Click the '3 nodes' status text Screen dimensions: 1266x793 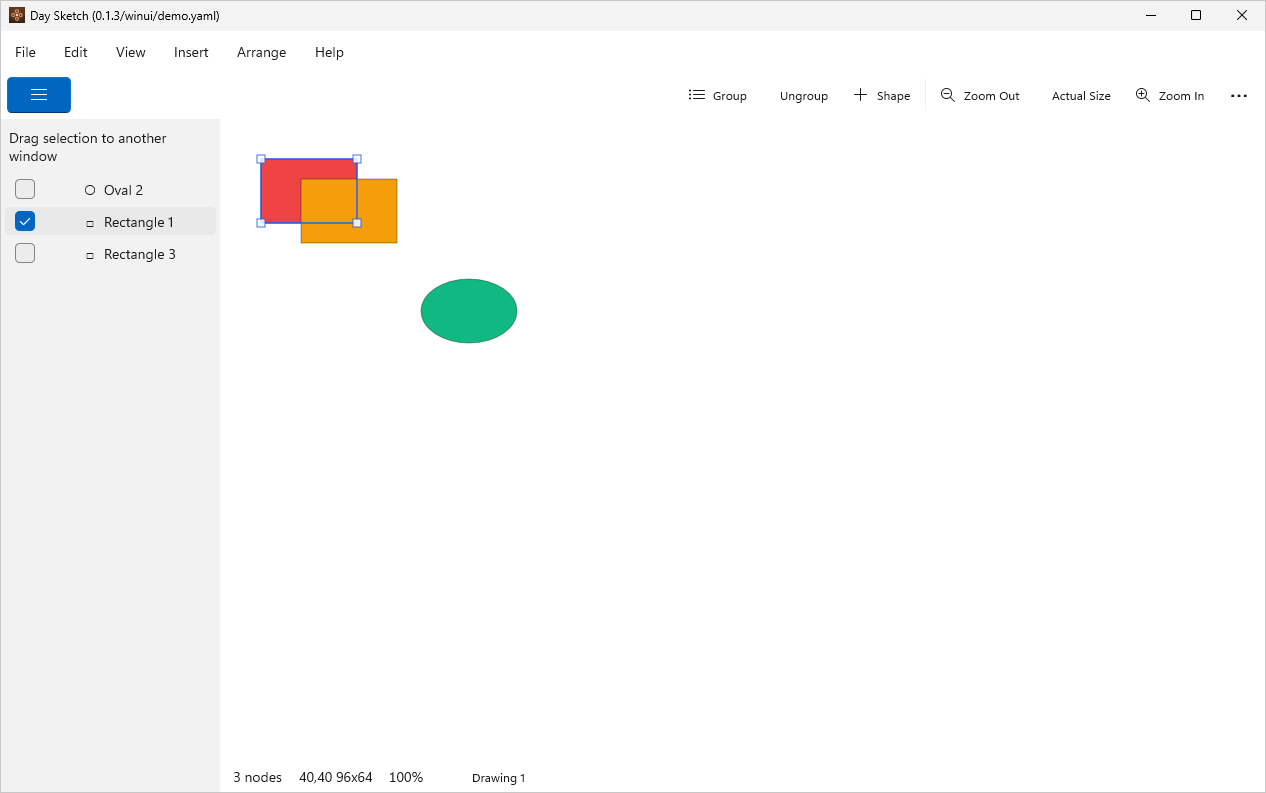258,777
